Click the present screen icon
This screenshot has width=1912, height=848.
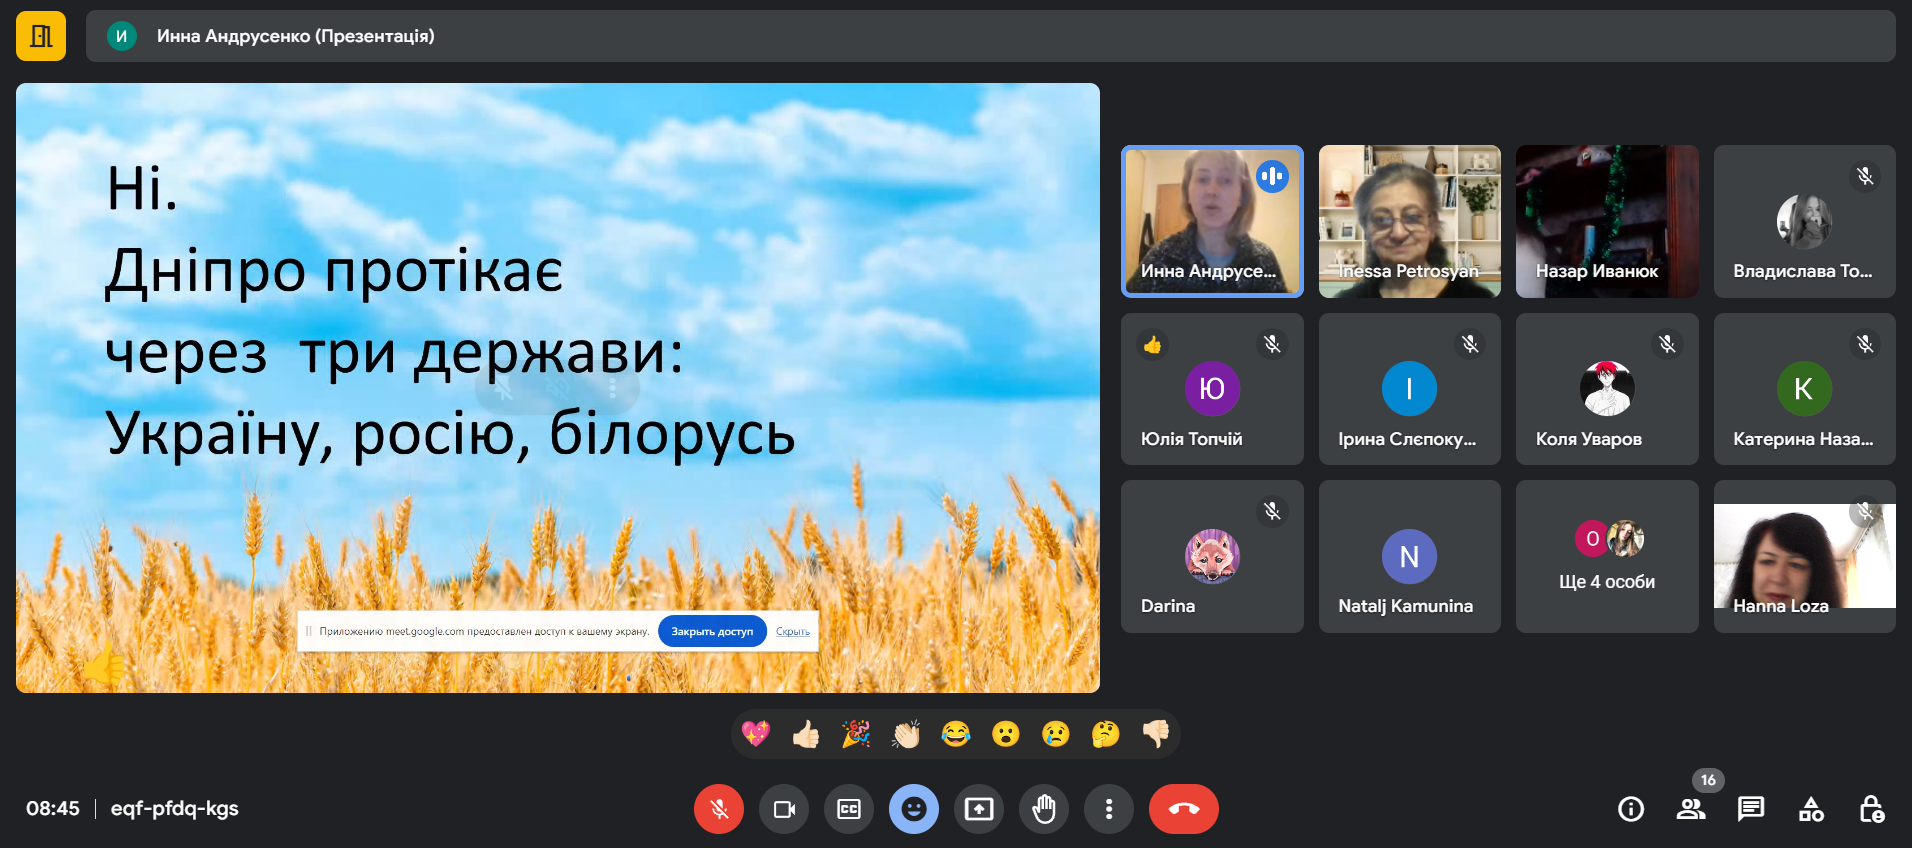[x=979, y=809]
